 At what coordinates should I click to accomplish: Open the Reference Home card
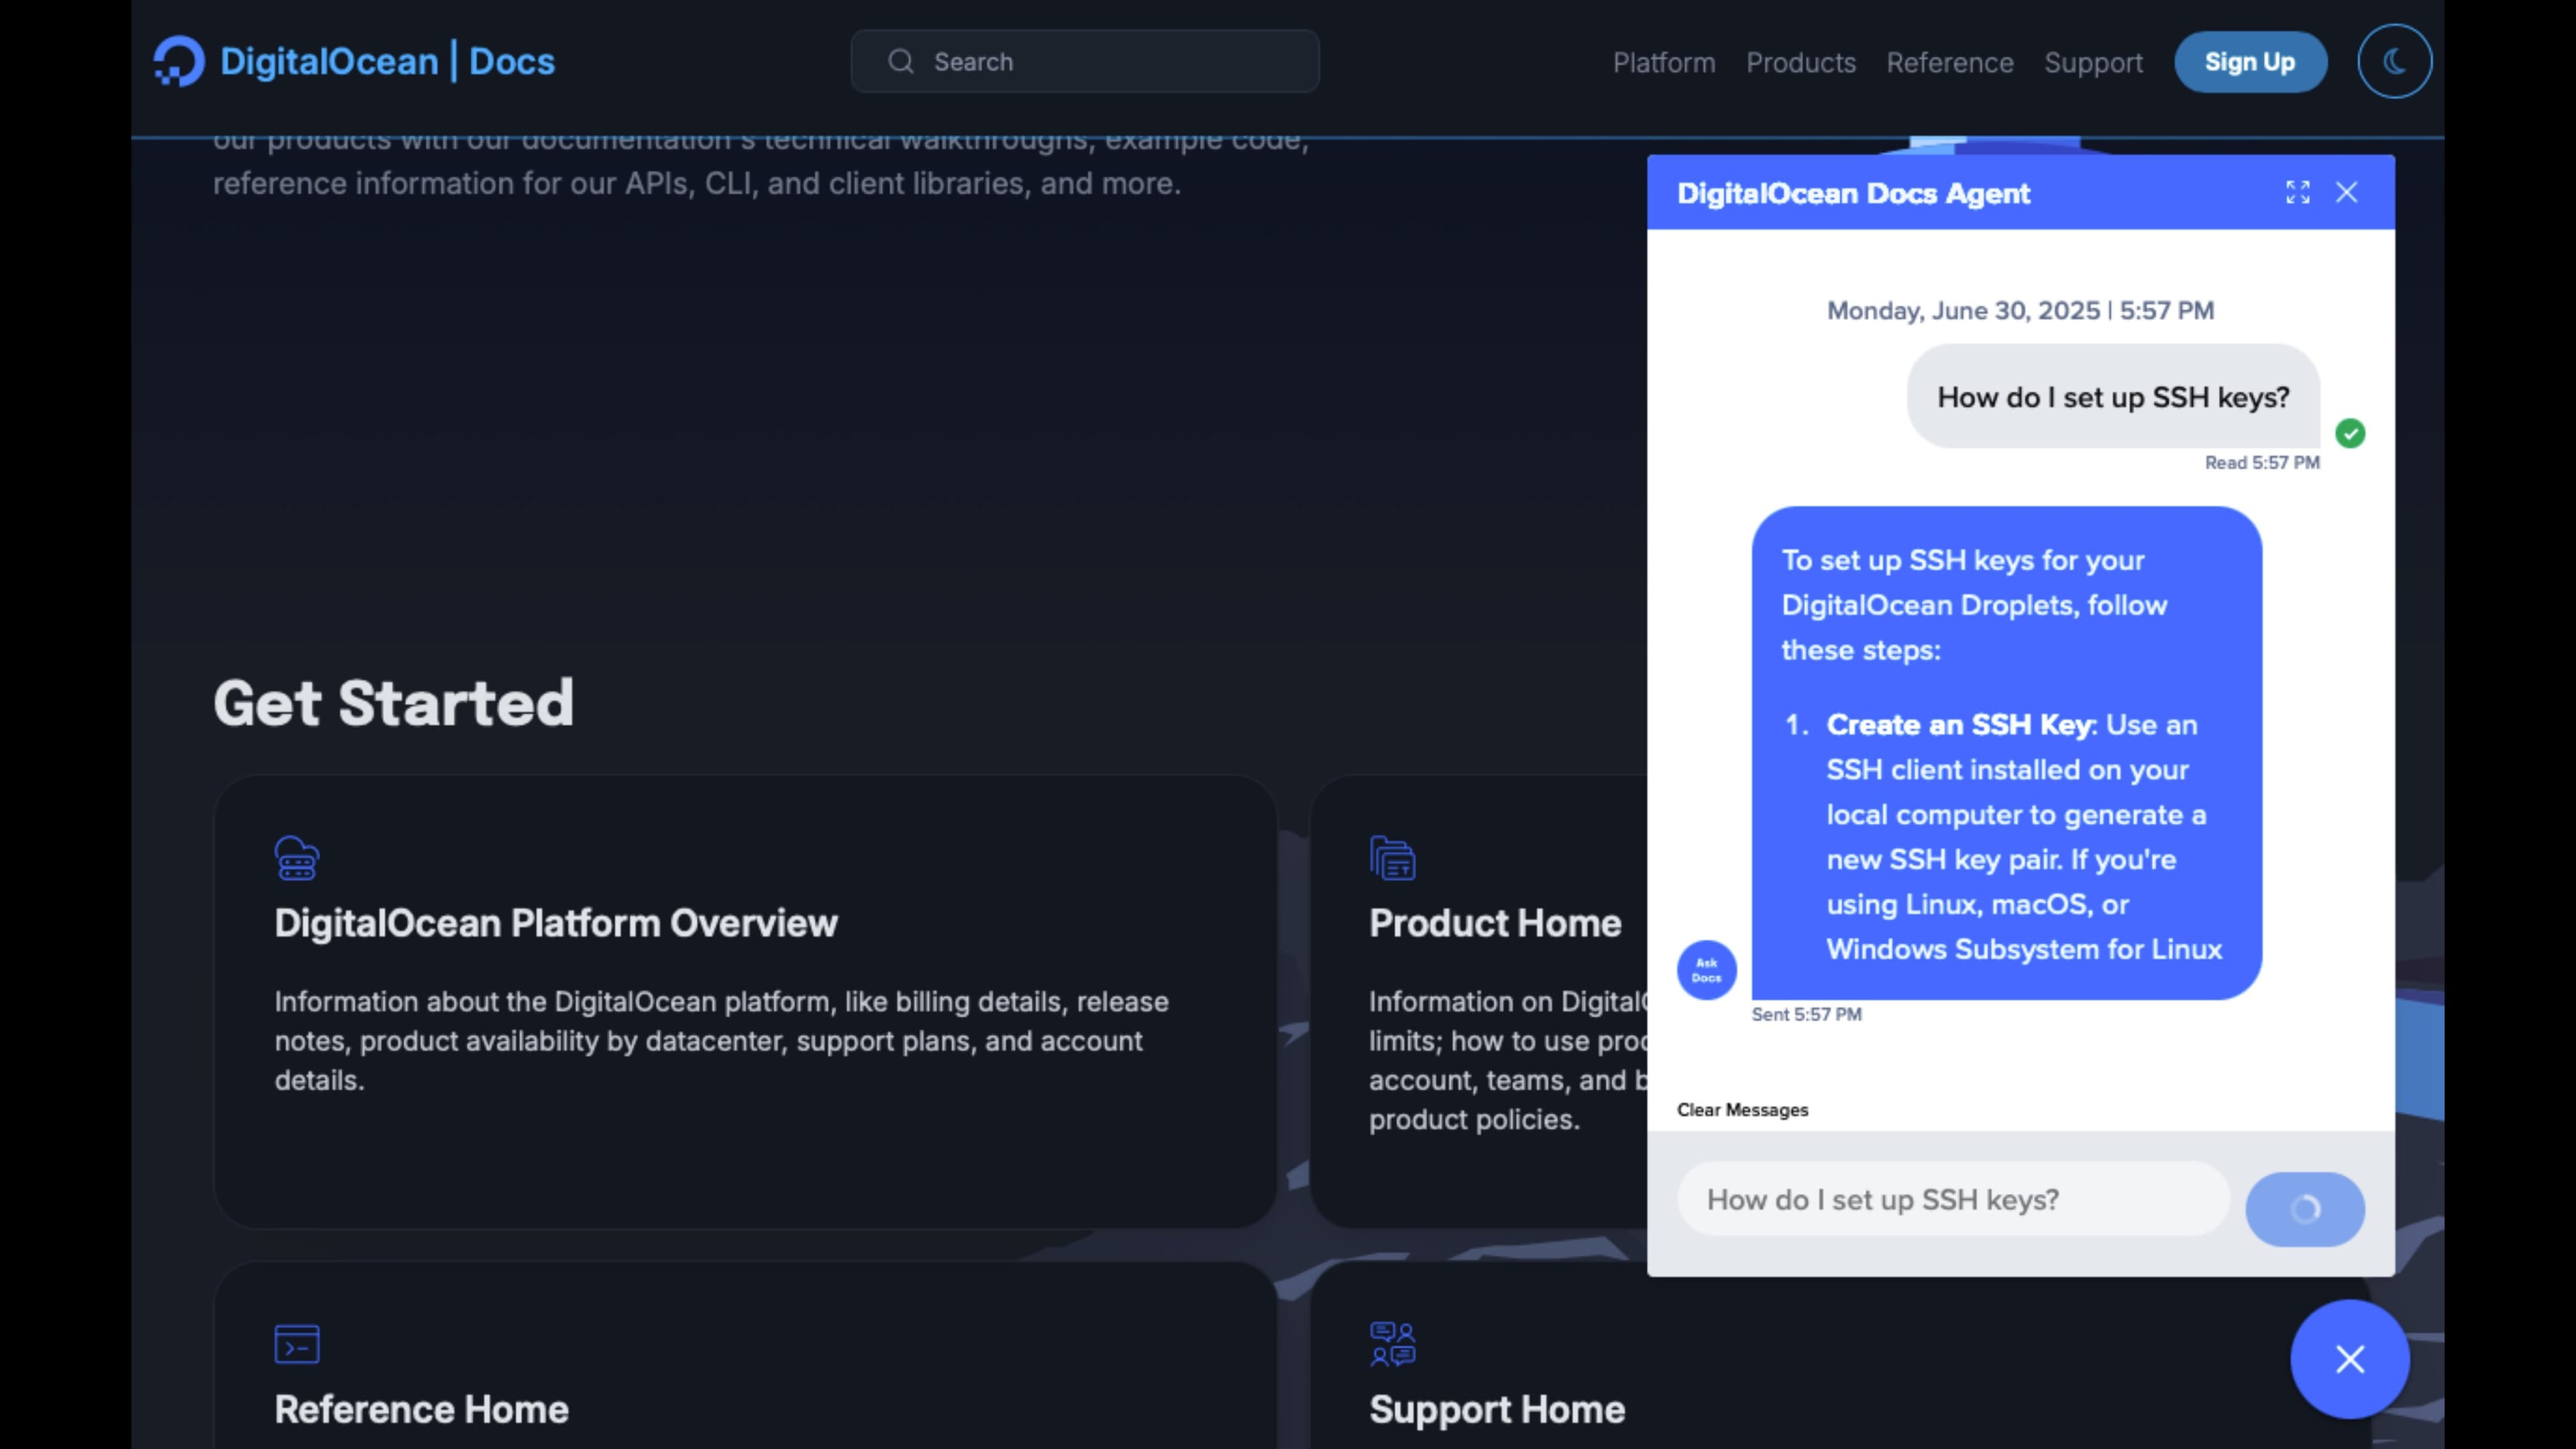click(x=745, y=1355)
